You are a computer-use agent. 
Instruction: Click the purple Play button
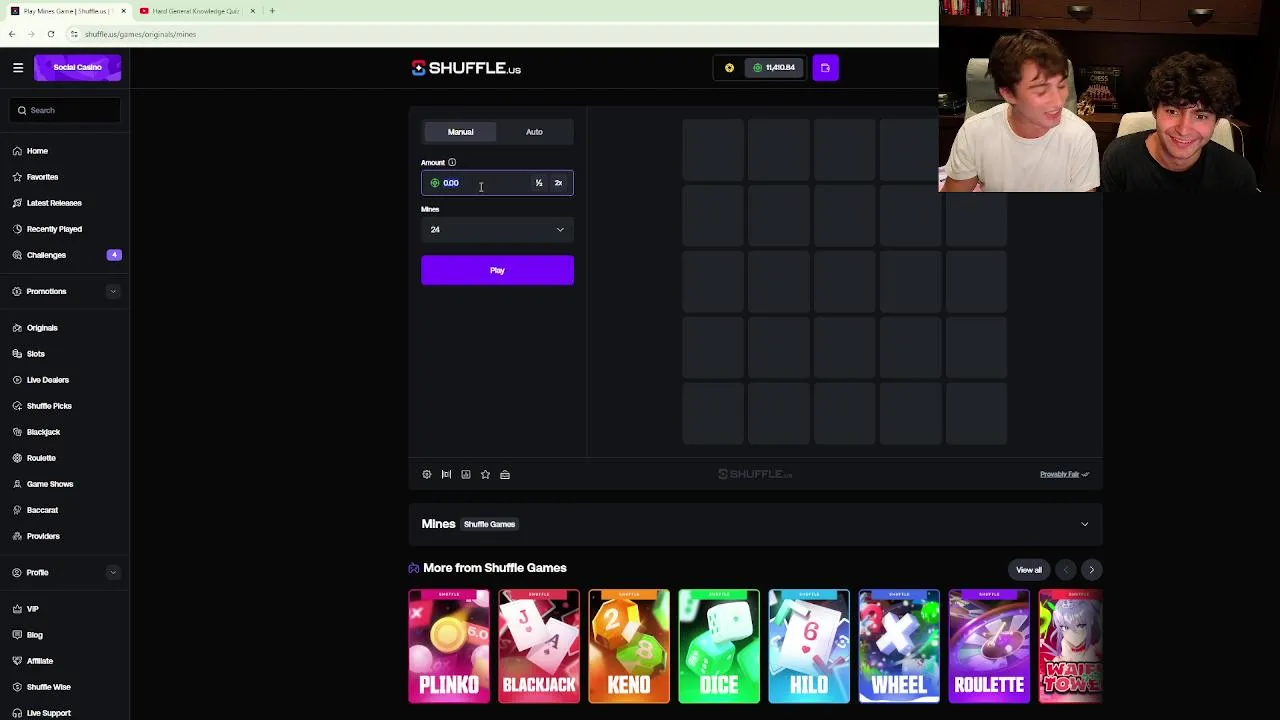(497, 270)
